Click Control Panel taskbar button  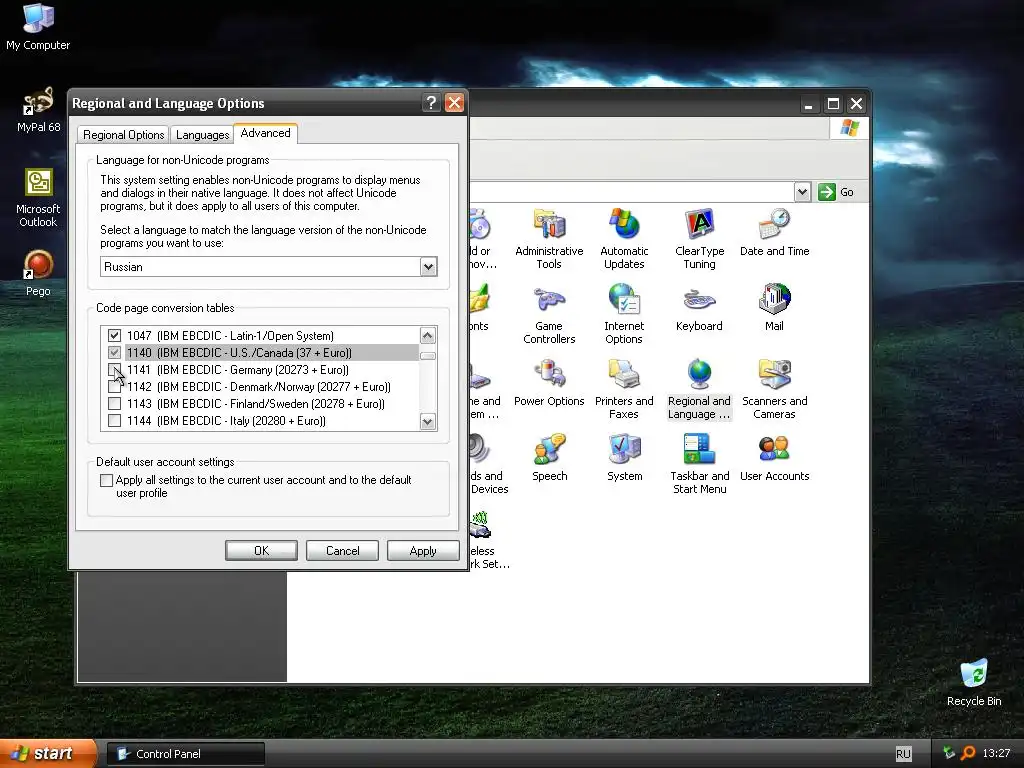[x=185, y=754]
